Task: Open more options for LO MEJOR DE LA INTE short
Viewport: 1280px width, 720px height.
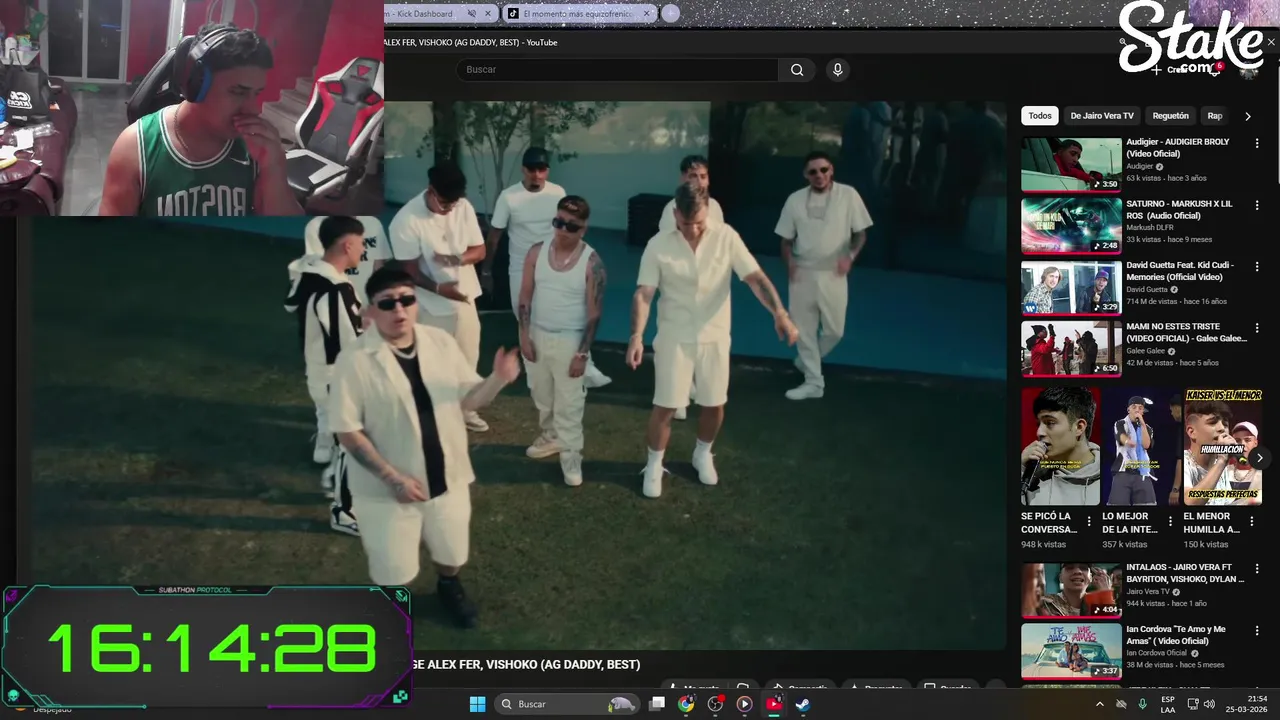Action: (x=1170, y=521)
